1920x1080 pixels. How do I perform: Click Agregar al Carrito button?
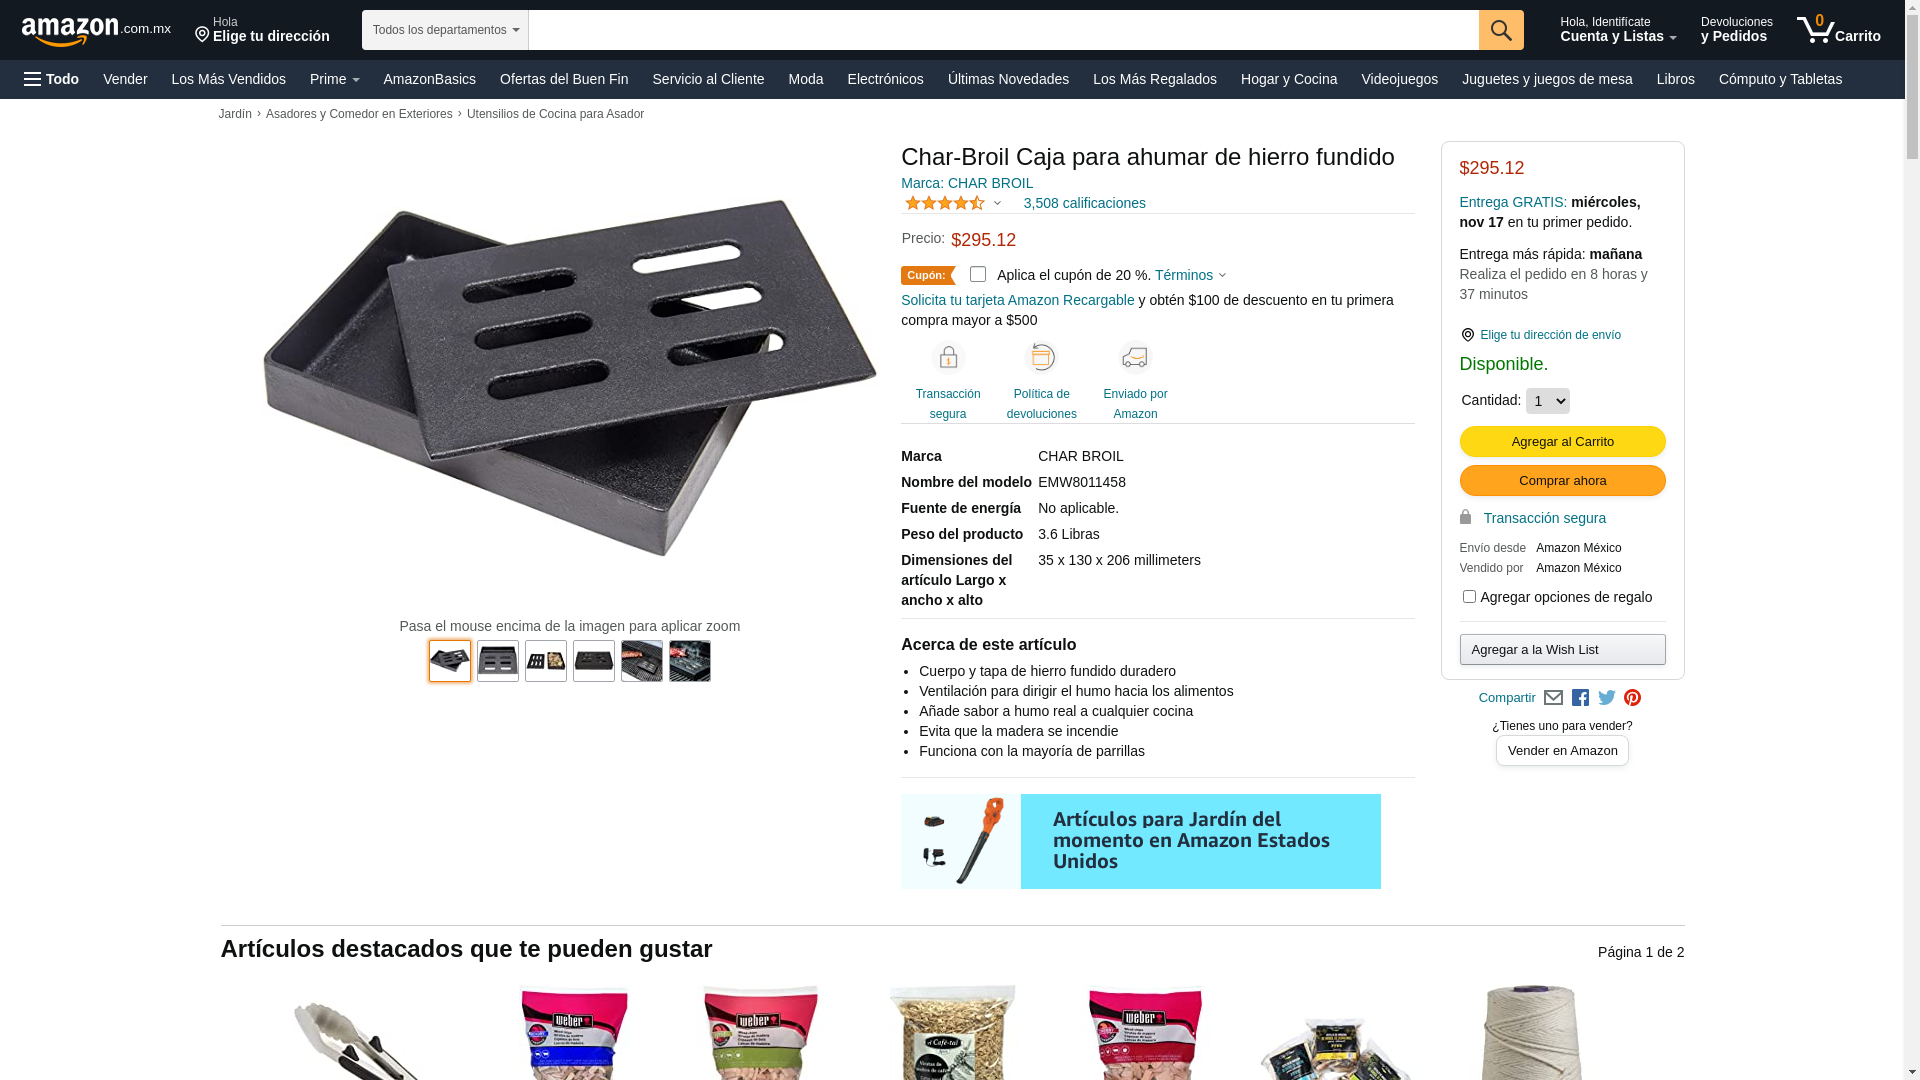[1562, 442]
